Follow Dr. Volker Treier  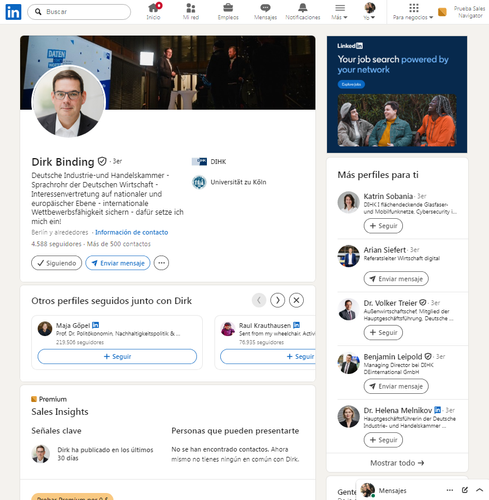tap(383, 332)
